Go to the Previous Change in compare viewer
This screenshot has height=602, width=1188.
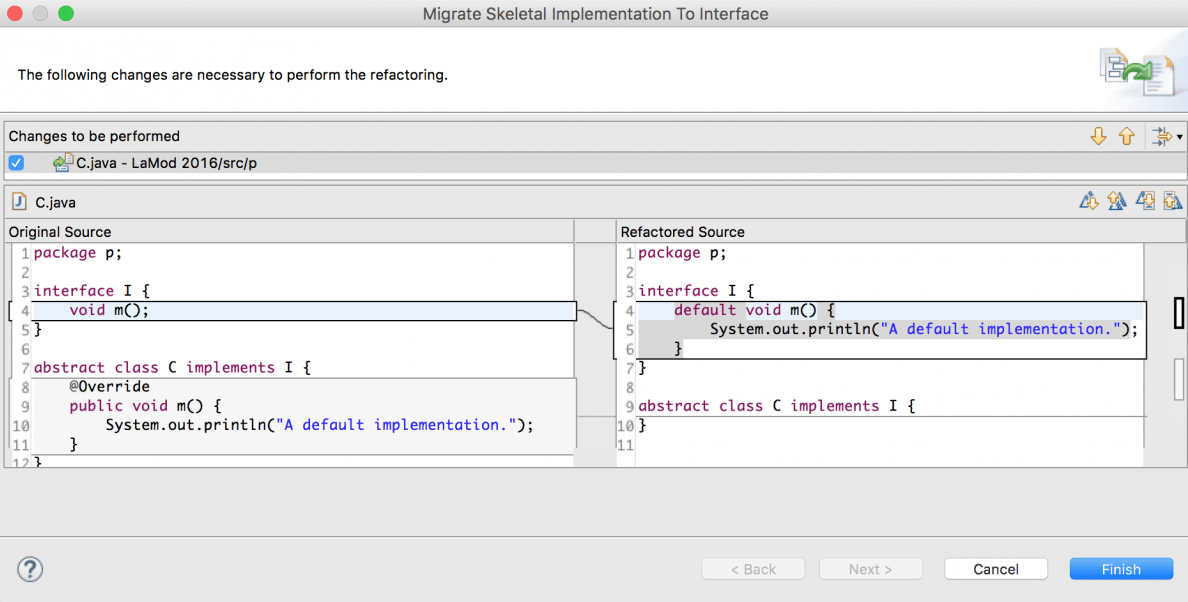click(1172, 201)
